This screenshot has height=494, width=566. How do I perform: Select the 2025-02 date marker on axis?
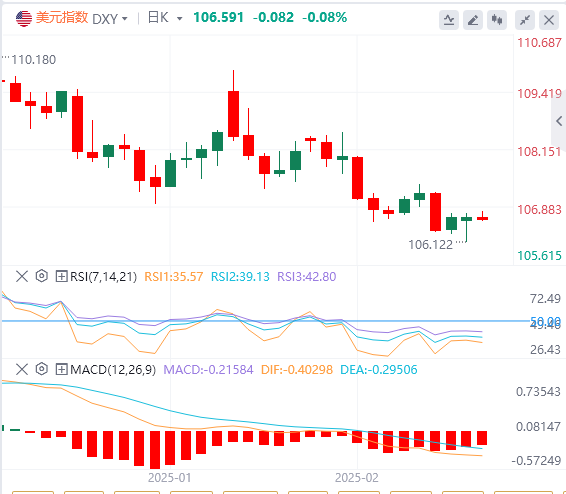pos(357,478)
